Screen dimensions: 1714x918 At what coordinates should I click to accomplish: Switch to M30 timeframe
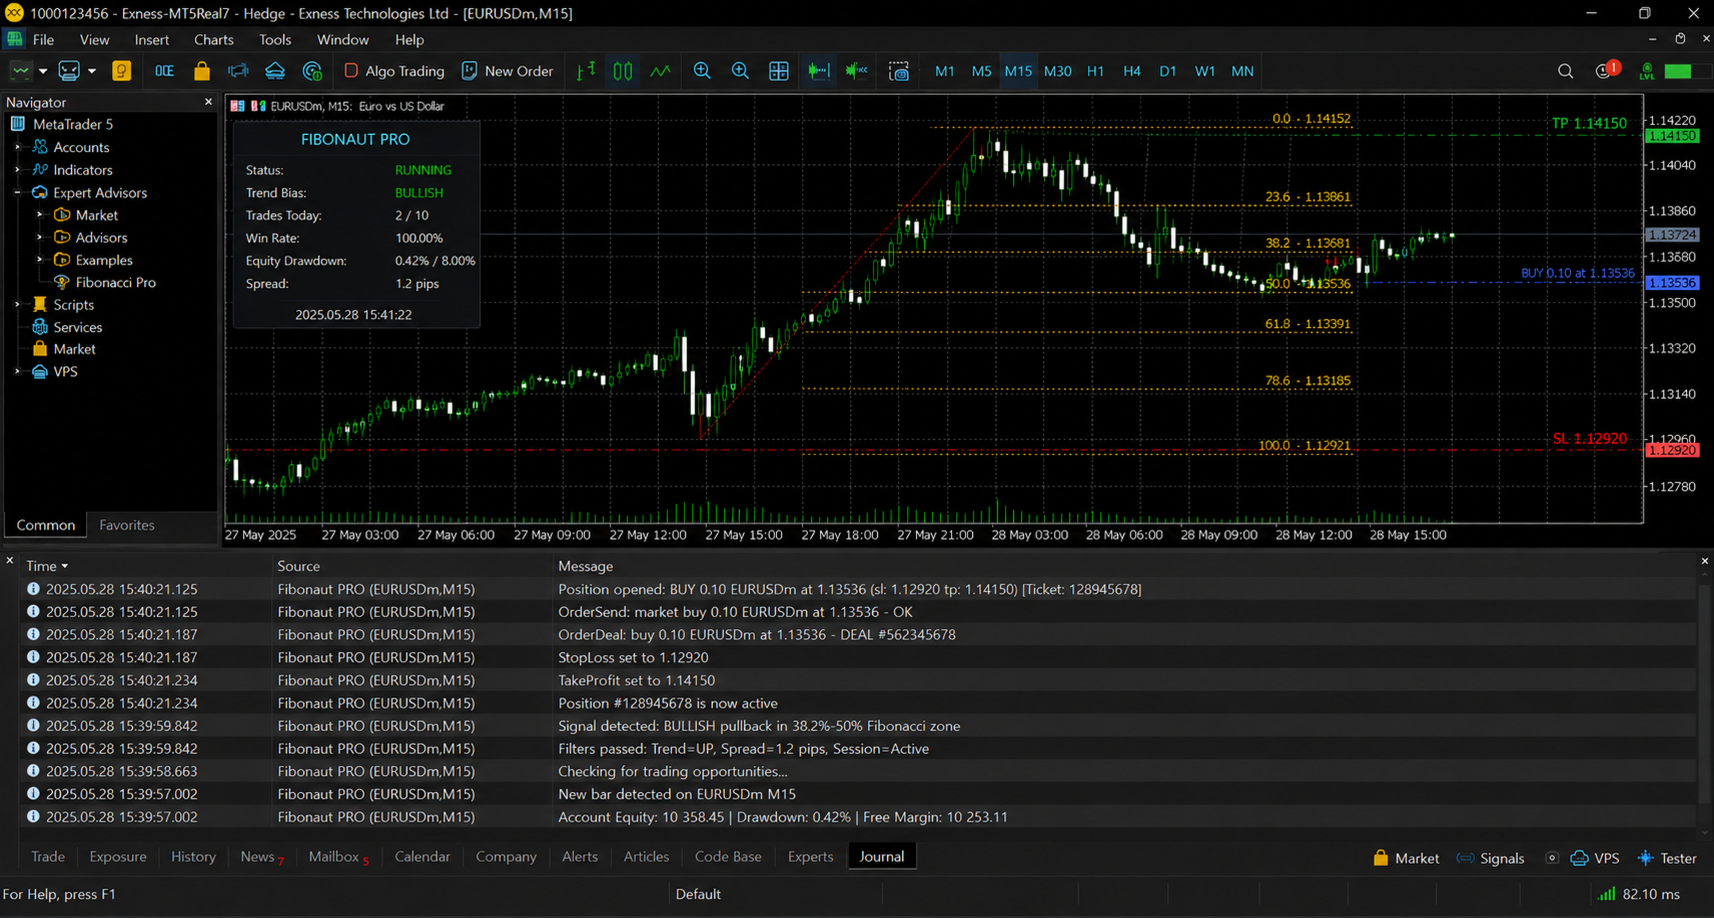click(x=1057, y=71)
